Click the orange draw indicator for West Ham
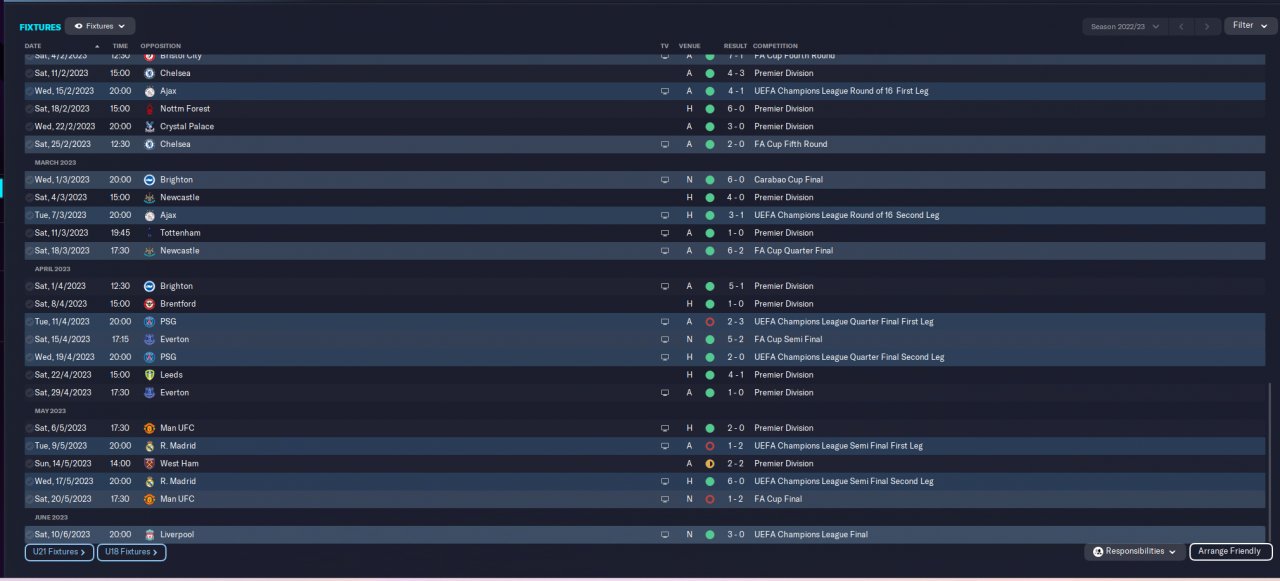The height and width of the screenshot is (581, 1280). (710, 464)
